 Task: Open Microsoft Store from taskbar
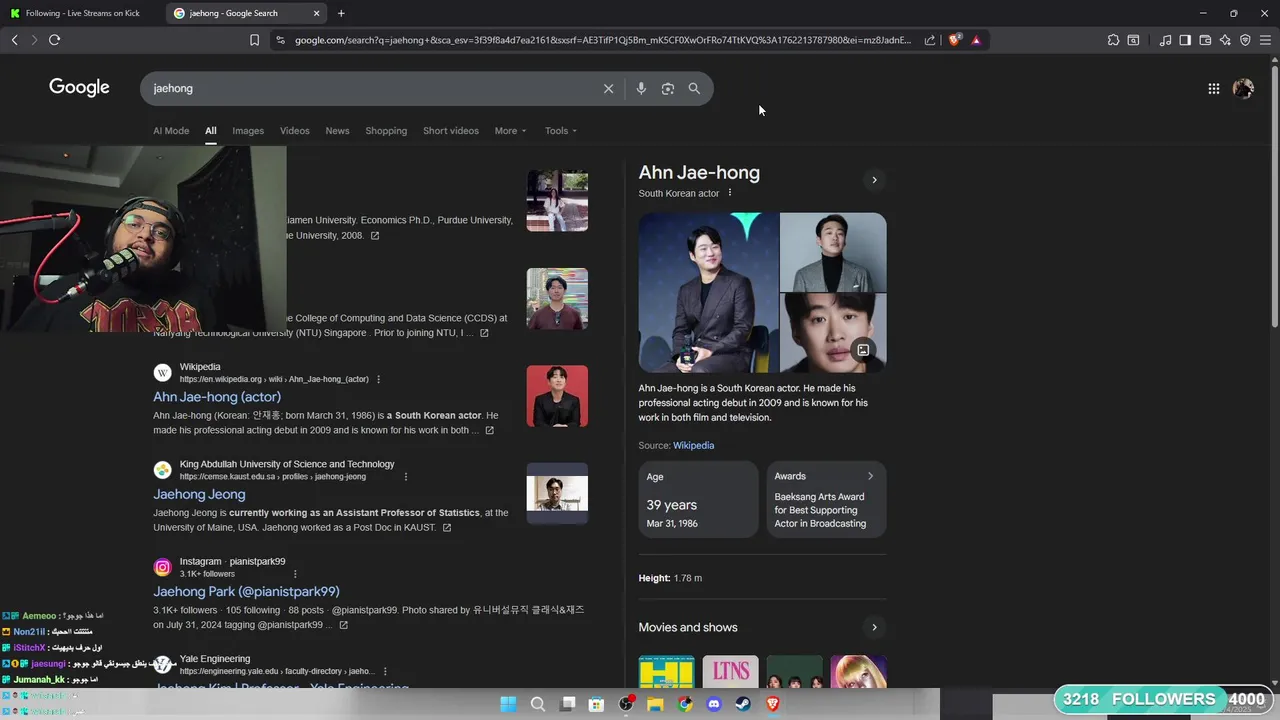pyautogui.click(x=597, y=704)
